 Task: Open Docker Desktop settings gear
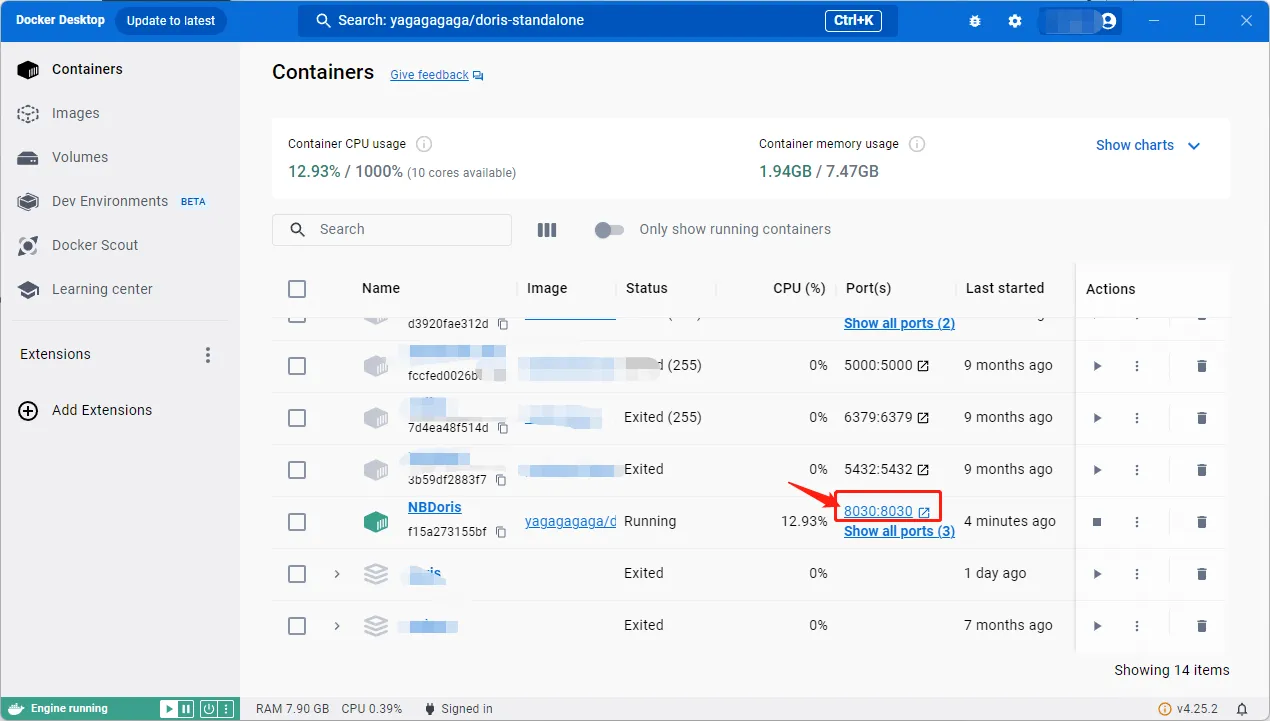click(1015, 21)
